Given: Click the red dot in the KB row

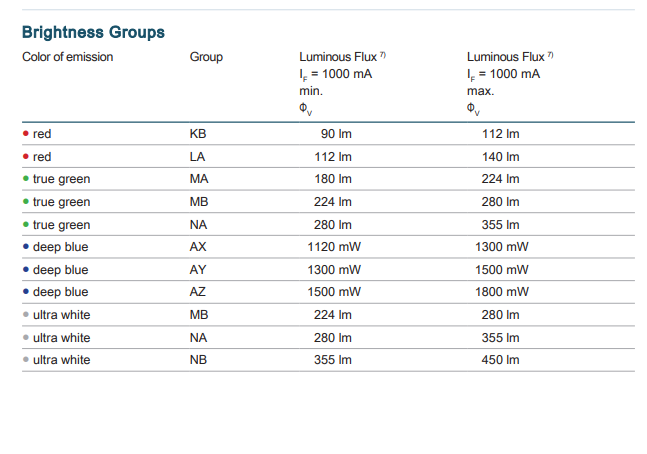Looking at the screenshot, I should click(x=25, y=134).
